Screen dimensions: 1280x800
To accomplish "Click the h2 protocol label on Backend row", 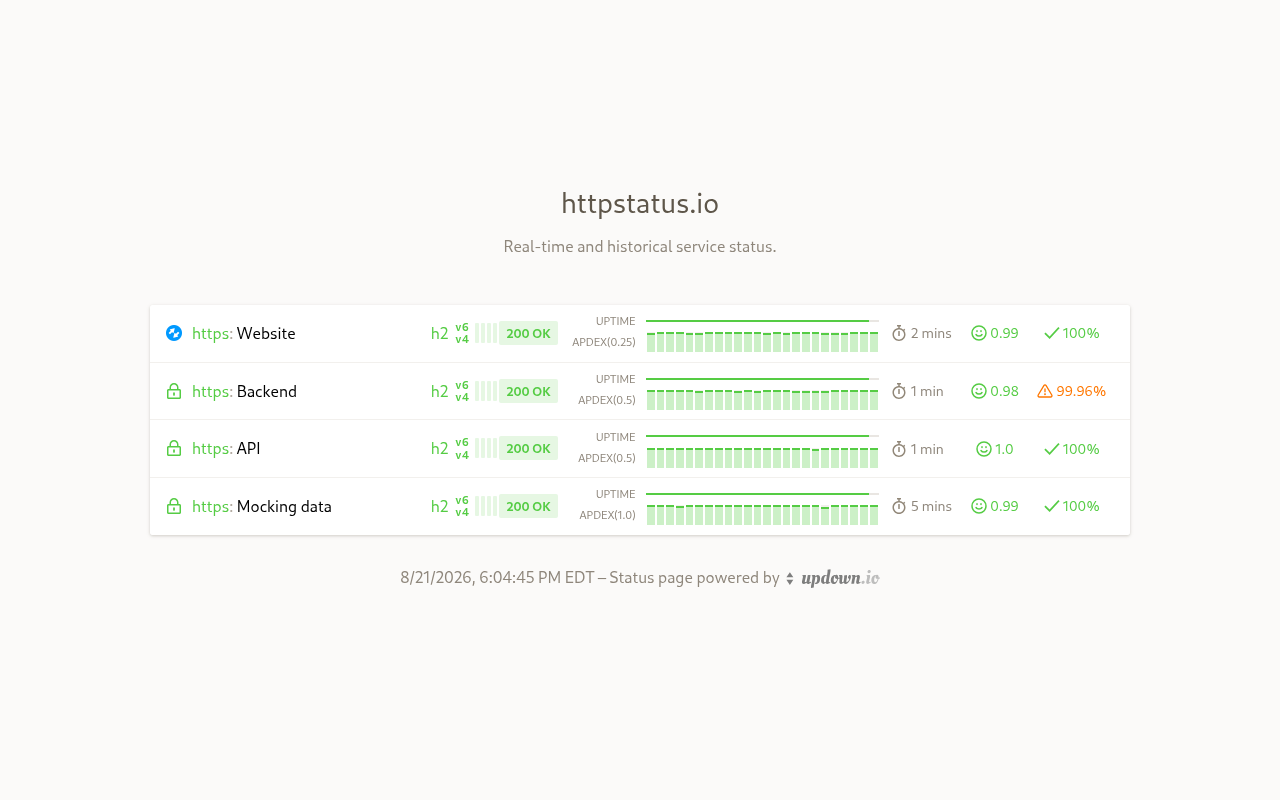I will click(440, 391).
